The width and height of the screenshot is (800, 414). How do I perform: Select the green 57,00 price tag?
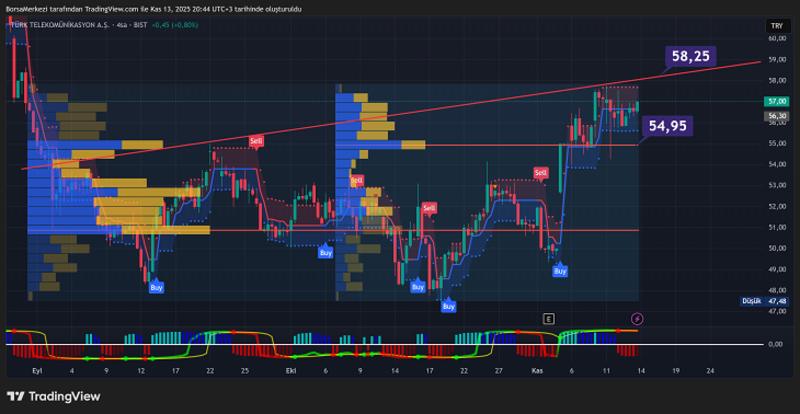[x=775, y=102]
